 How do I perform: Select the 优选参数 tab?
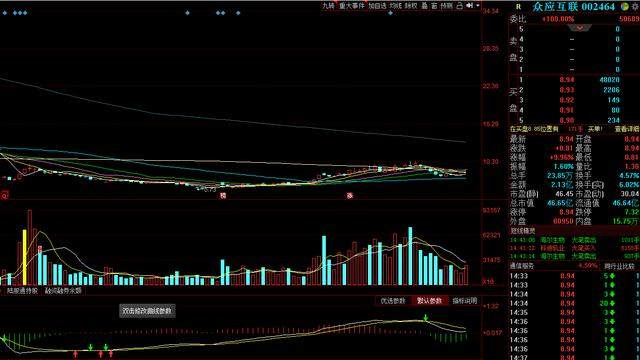tap(393, 301)
